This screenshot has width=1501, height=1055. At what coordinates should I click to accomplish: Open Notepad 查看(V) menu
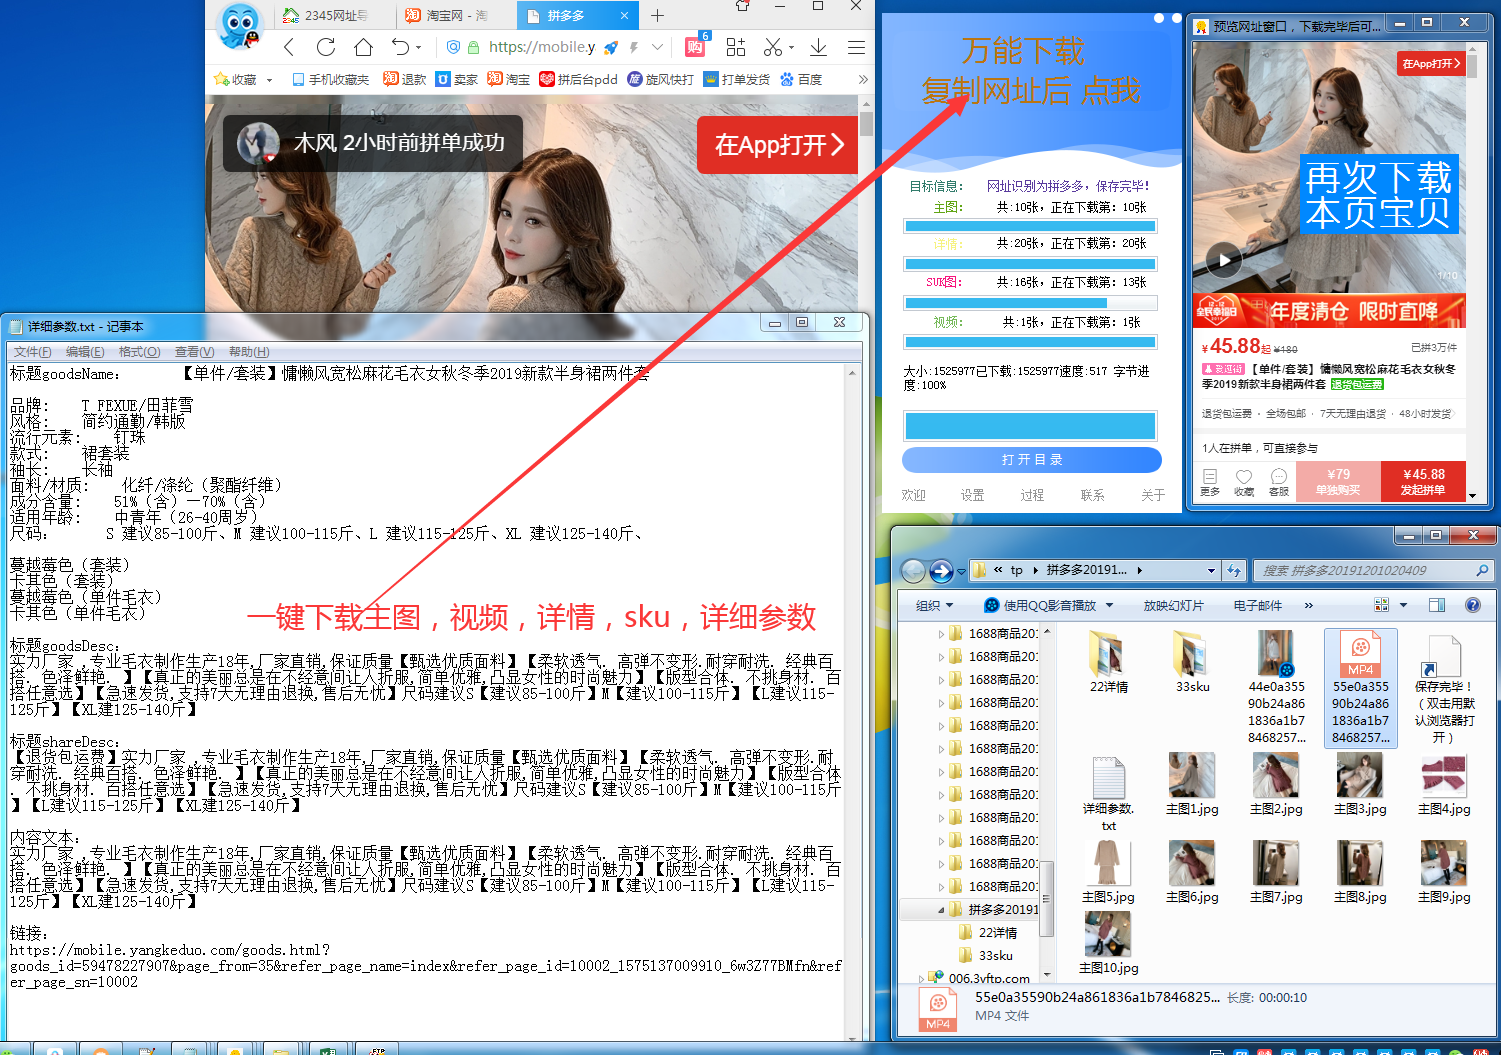[x=194, y=352]
